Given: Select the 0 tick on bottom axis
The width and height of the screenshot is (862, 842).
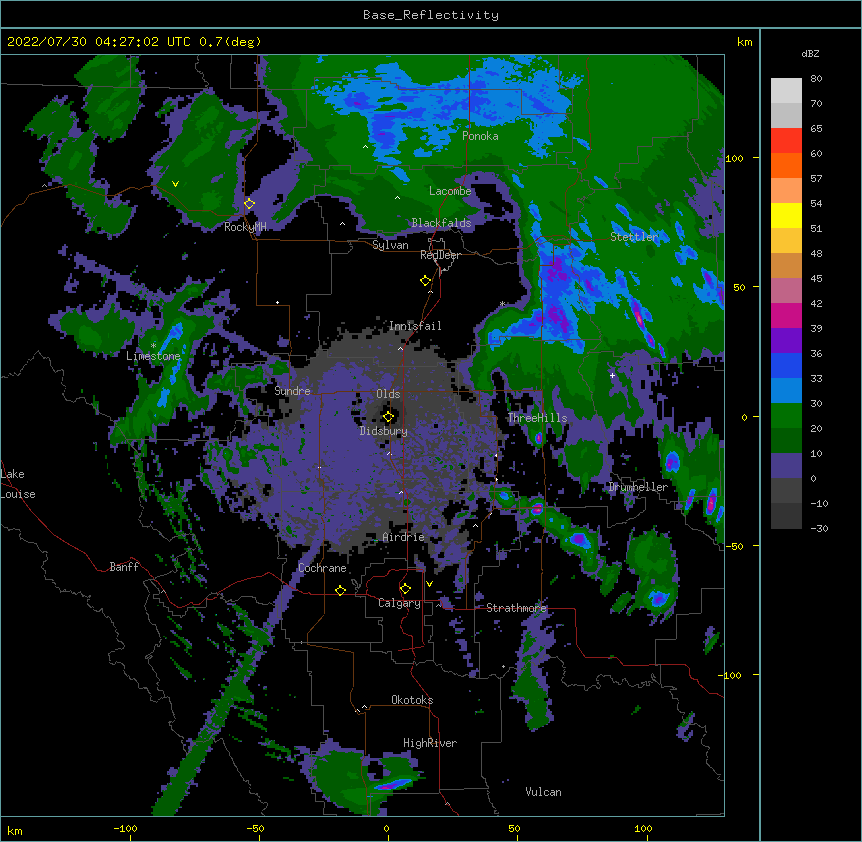Looking at the screenshot, I should coord(386,829).
